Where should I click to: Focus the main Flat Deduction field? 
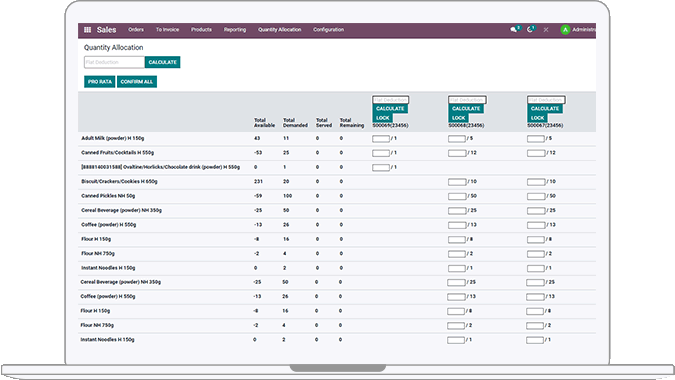(114, 62)
